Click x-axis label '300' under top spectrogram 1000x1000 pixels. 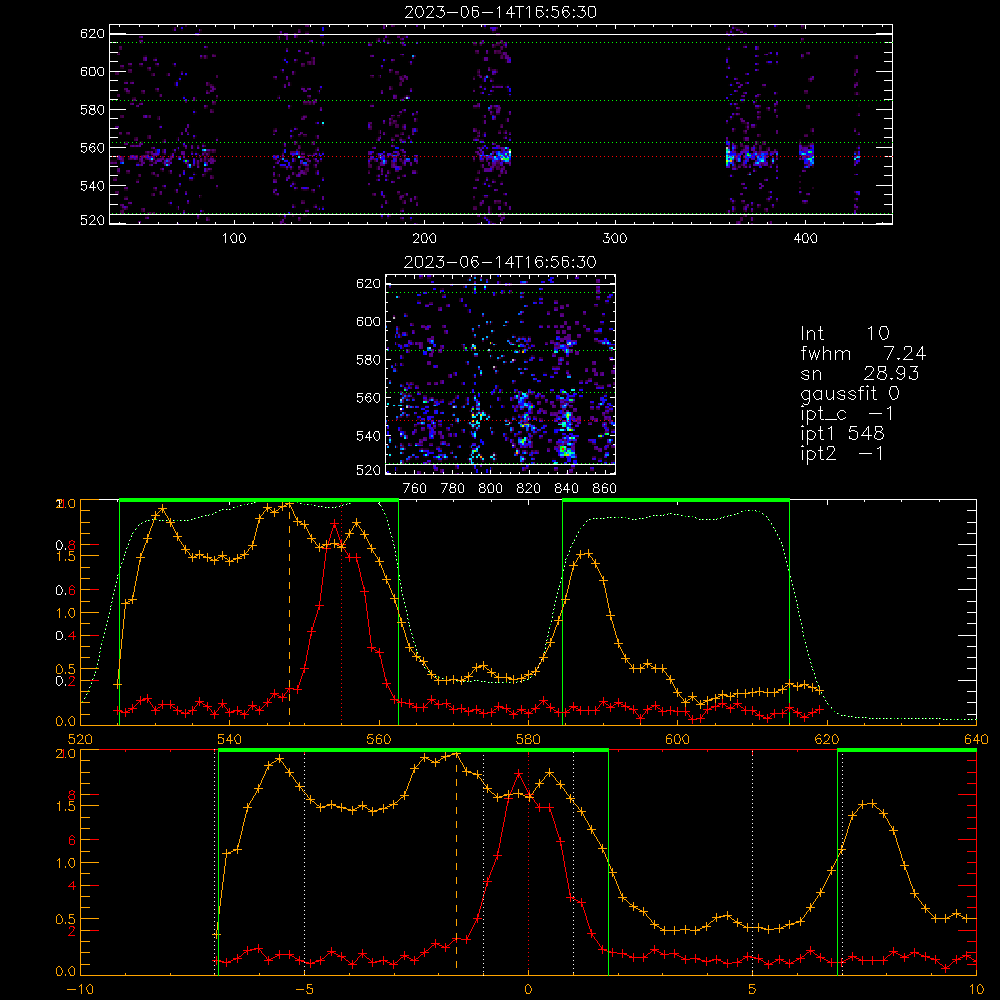pos(615,239)
